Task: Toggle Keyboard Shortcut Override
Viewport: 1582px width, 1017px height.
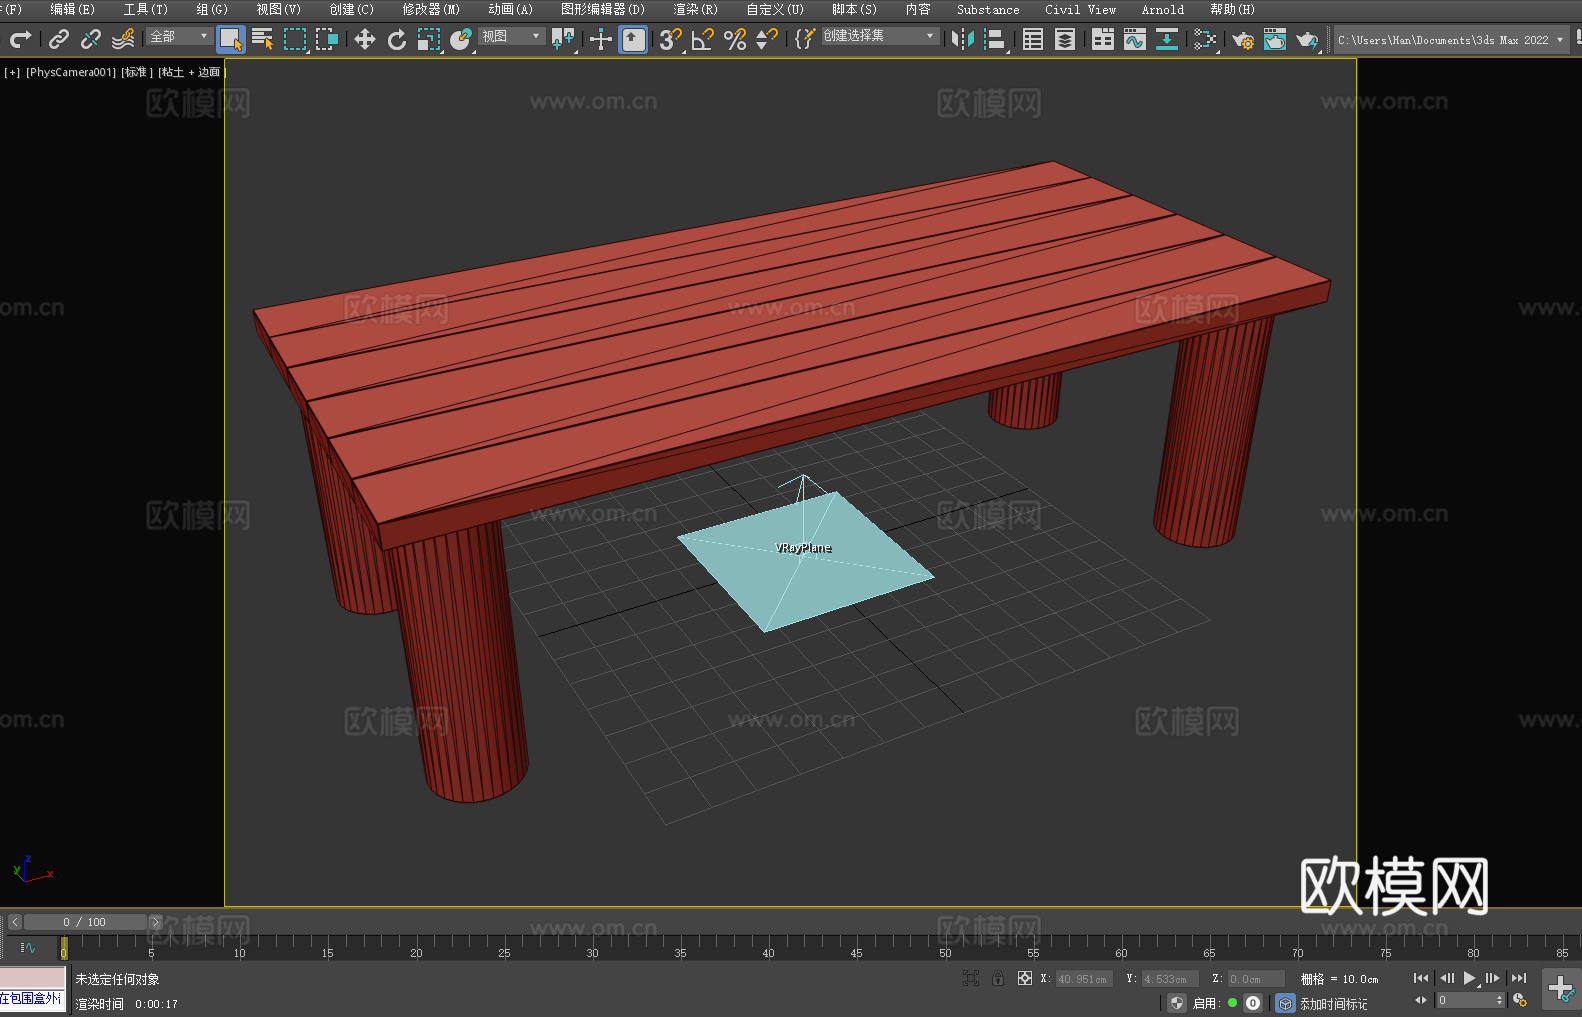Action: pyautogui.click(x=633, y=39)
